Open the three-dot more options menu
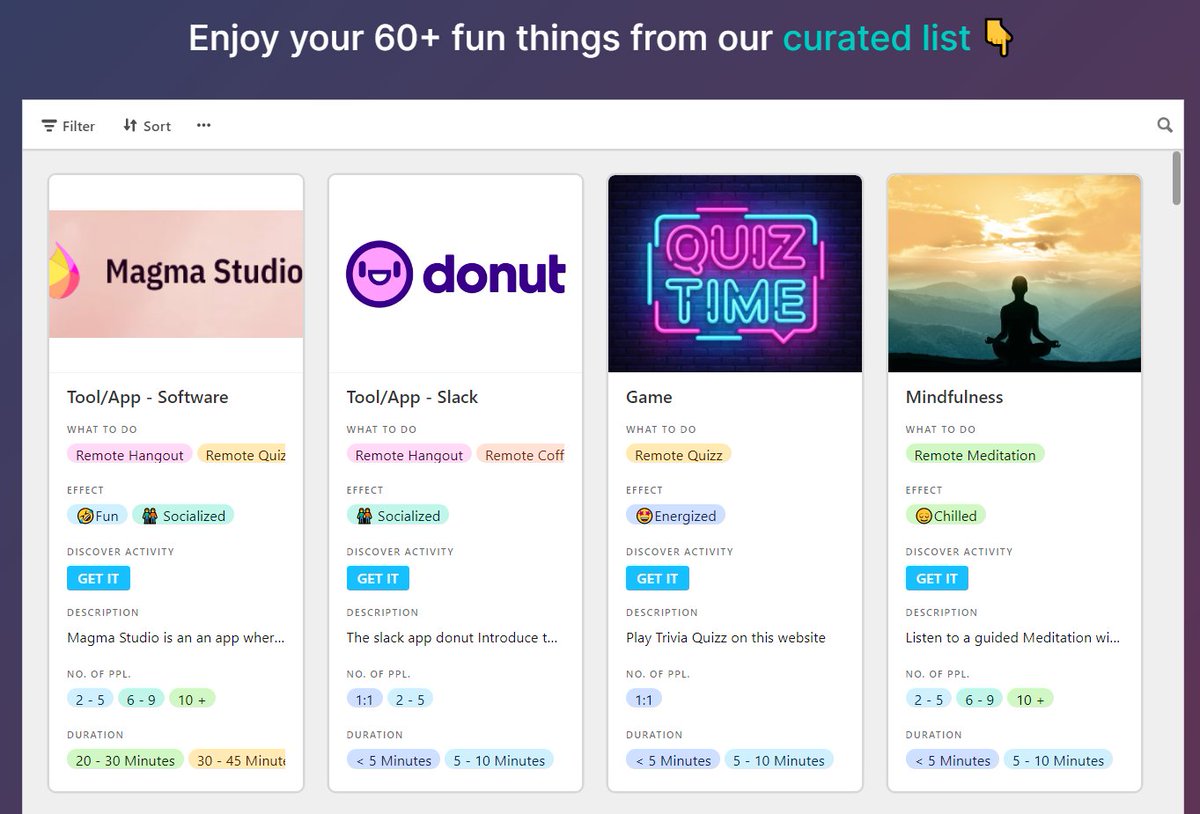Viewport: 1200px width, 814px height. [204, 125]
